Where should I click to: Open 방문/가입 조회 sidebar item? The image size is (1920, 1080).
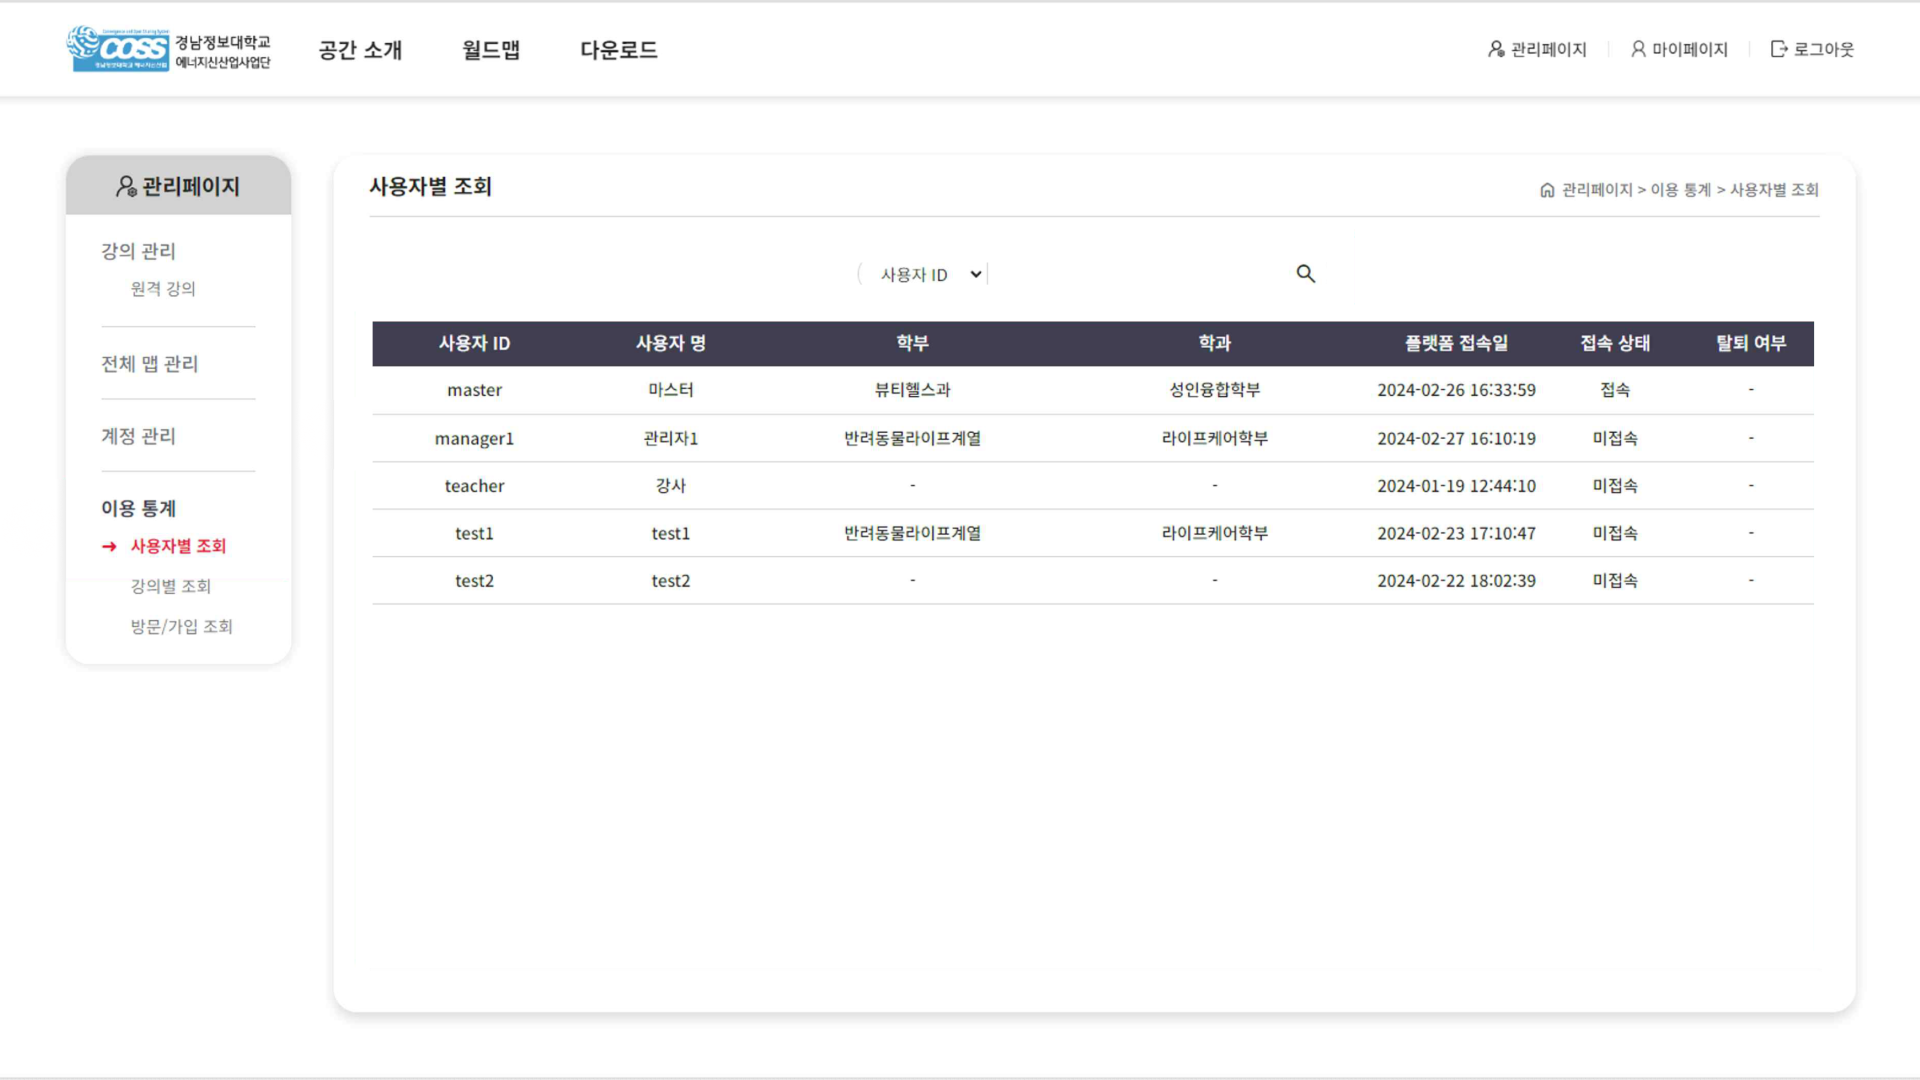pos(181,626)
